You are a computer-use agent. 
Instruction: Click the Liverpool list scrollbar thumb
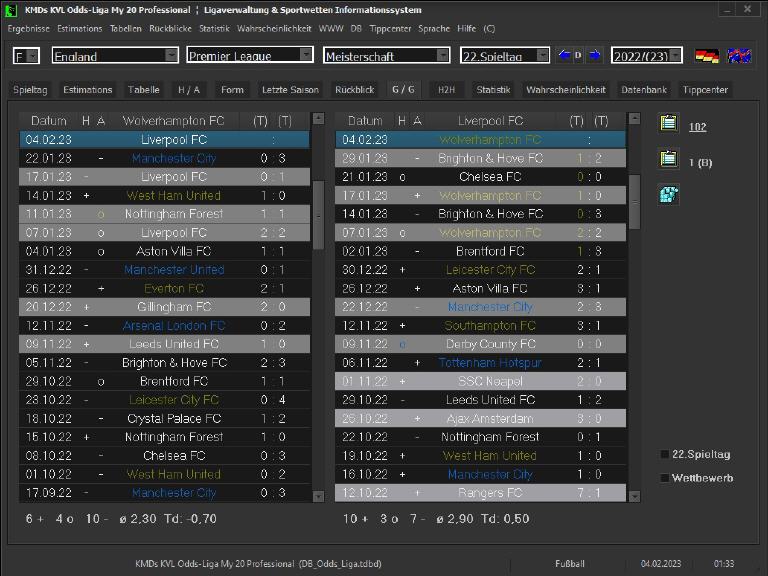[634, 202]
